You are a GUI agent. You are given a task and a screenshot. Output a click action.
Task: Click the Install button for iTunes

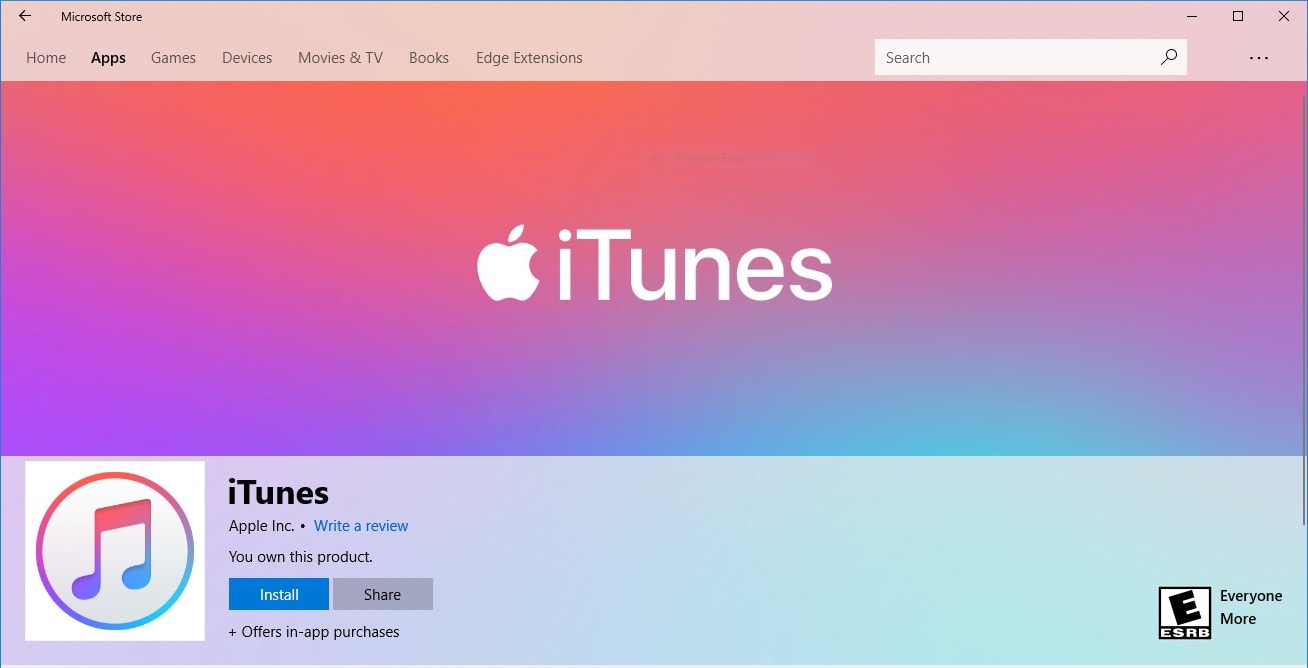point(279,594)
